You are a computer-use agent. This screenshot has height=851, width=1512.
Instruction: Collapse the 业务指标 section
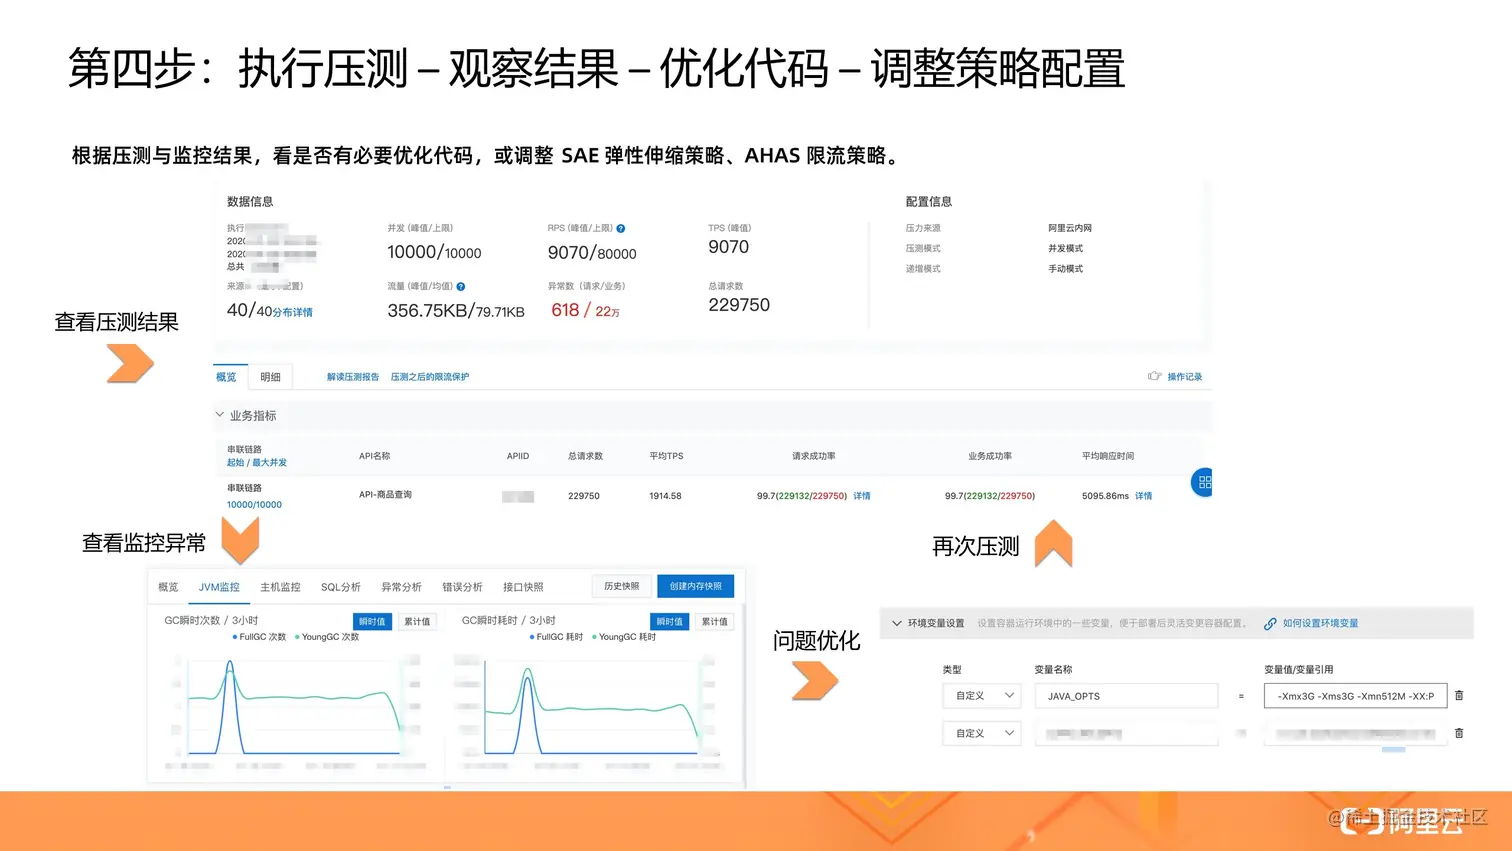coord(220,415)
